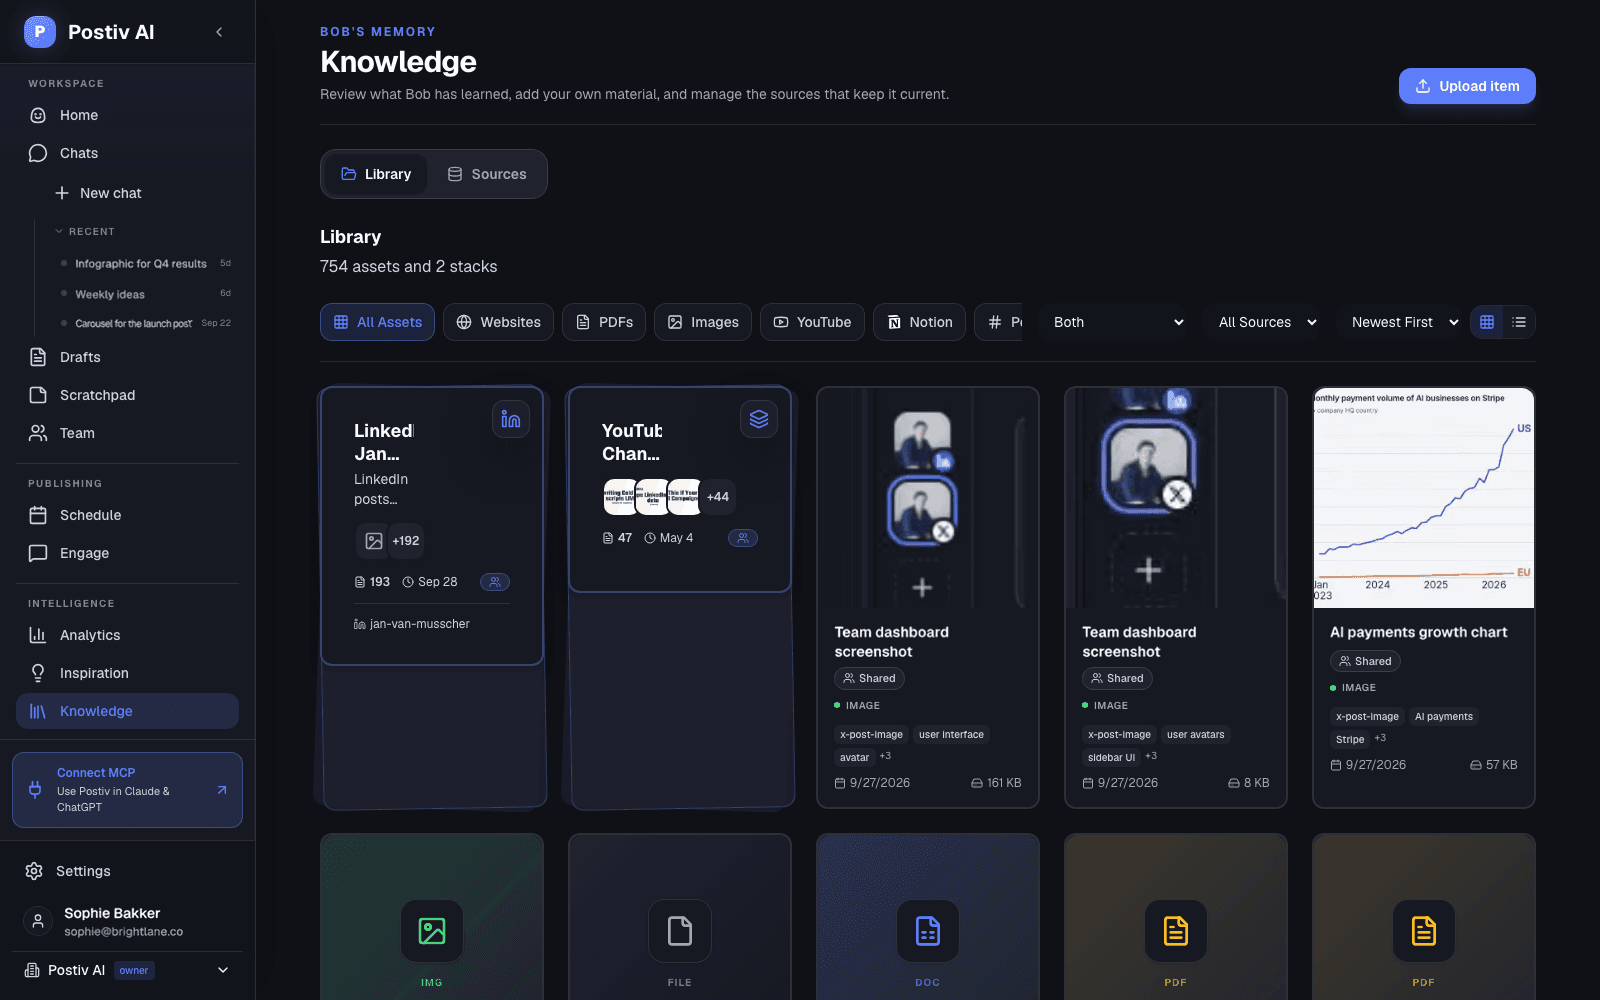The width and height of the screenshot is (1600, 1000).
Task: Open Settings
Action: pyautogui.click(x=127, y=871)
